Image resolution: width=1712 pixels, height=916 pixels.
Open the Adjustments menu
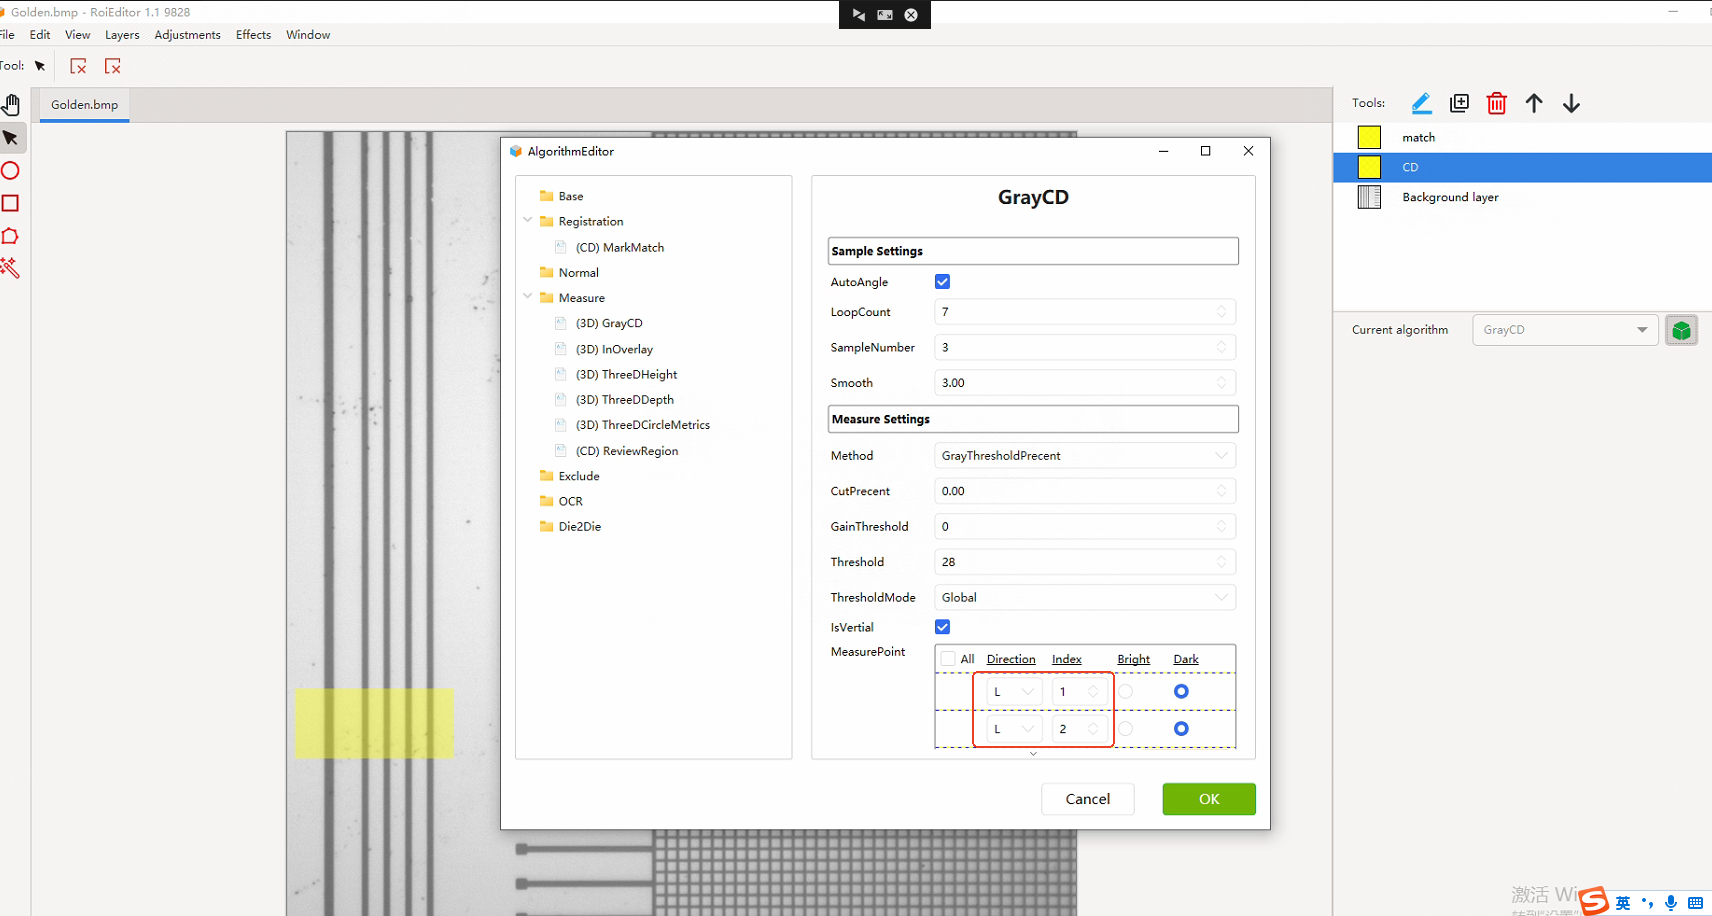point(187,35)
